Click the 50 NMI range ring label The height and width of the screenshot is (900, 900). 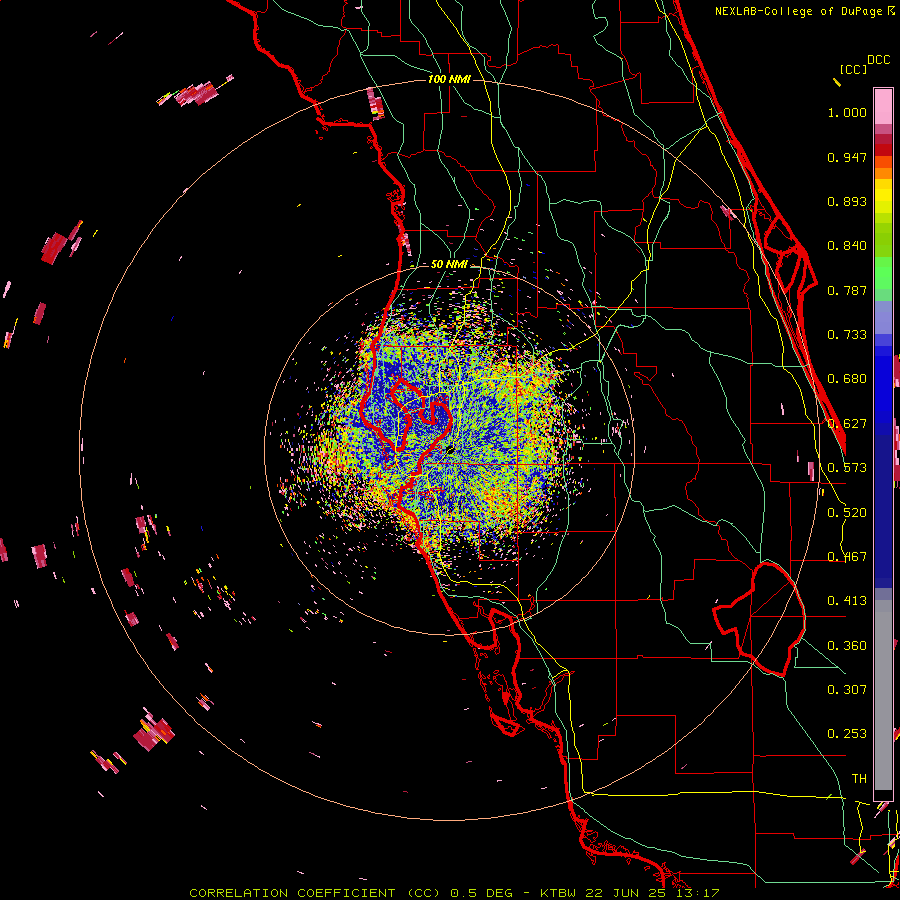(449, 265)
